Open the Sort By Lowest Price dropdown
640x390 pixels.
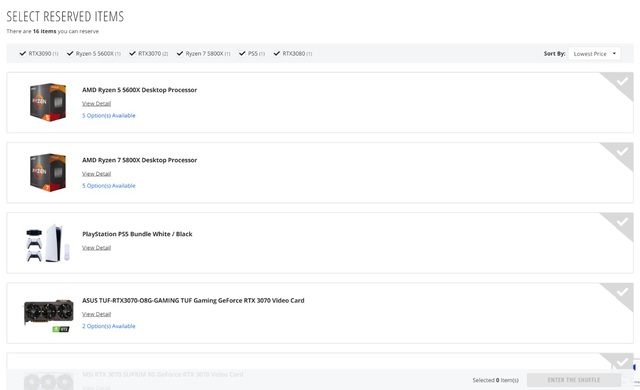point(594,54)
